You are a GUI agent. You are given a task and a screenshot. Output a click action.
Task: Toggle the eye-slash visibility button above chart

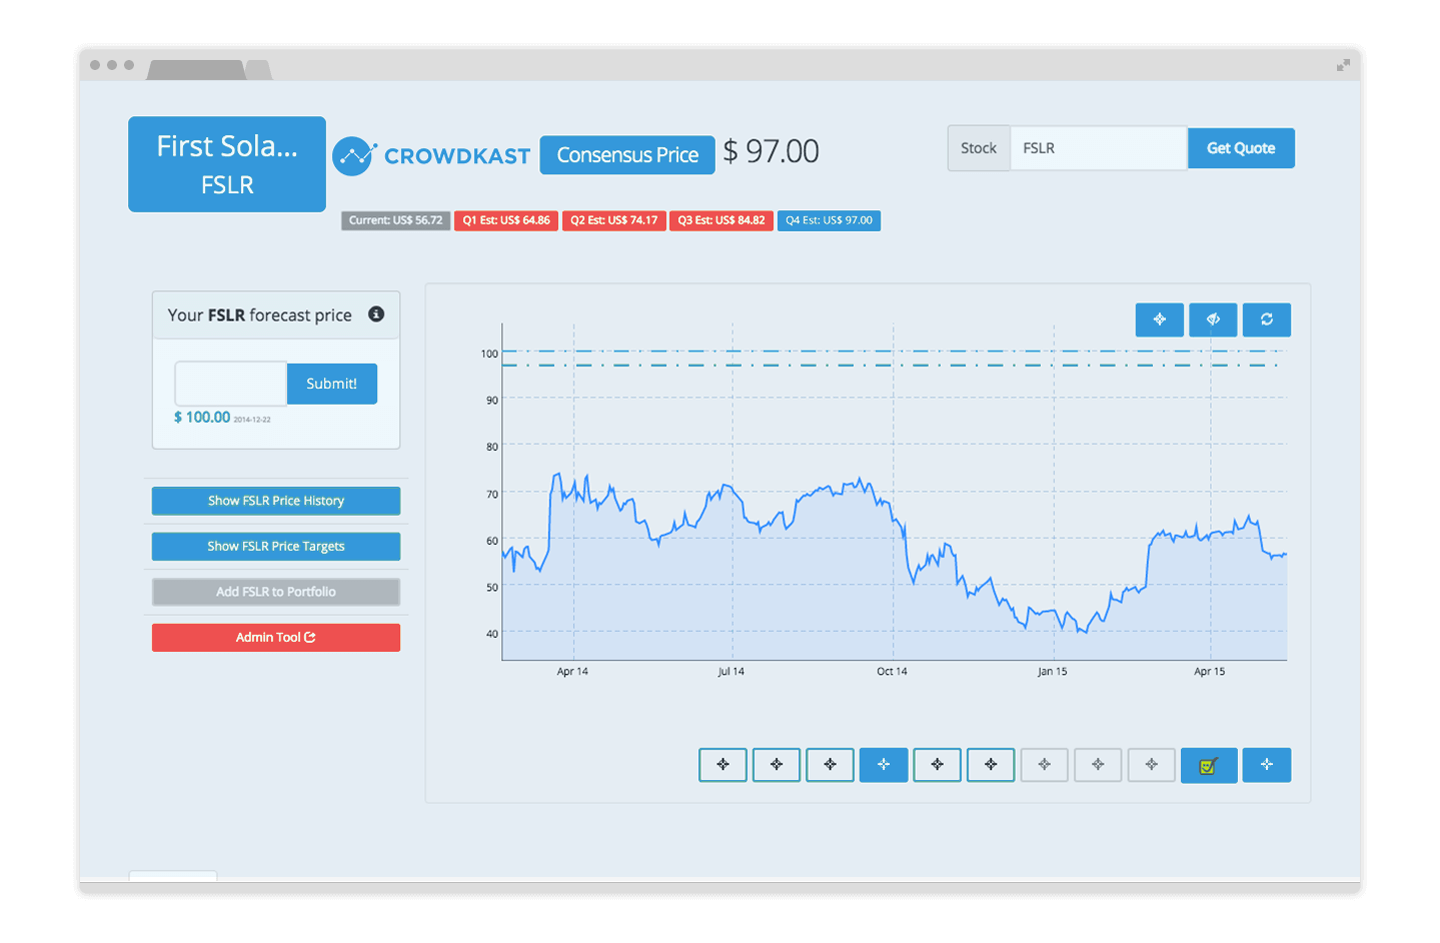click(x=1213, y=320)
